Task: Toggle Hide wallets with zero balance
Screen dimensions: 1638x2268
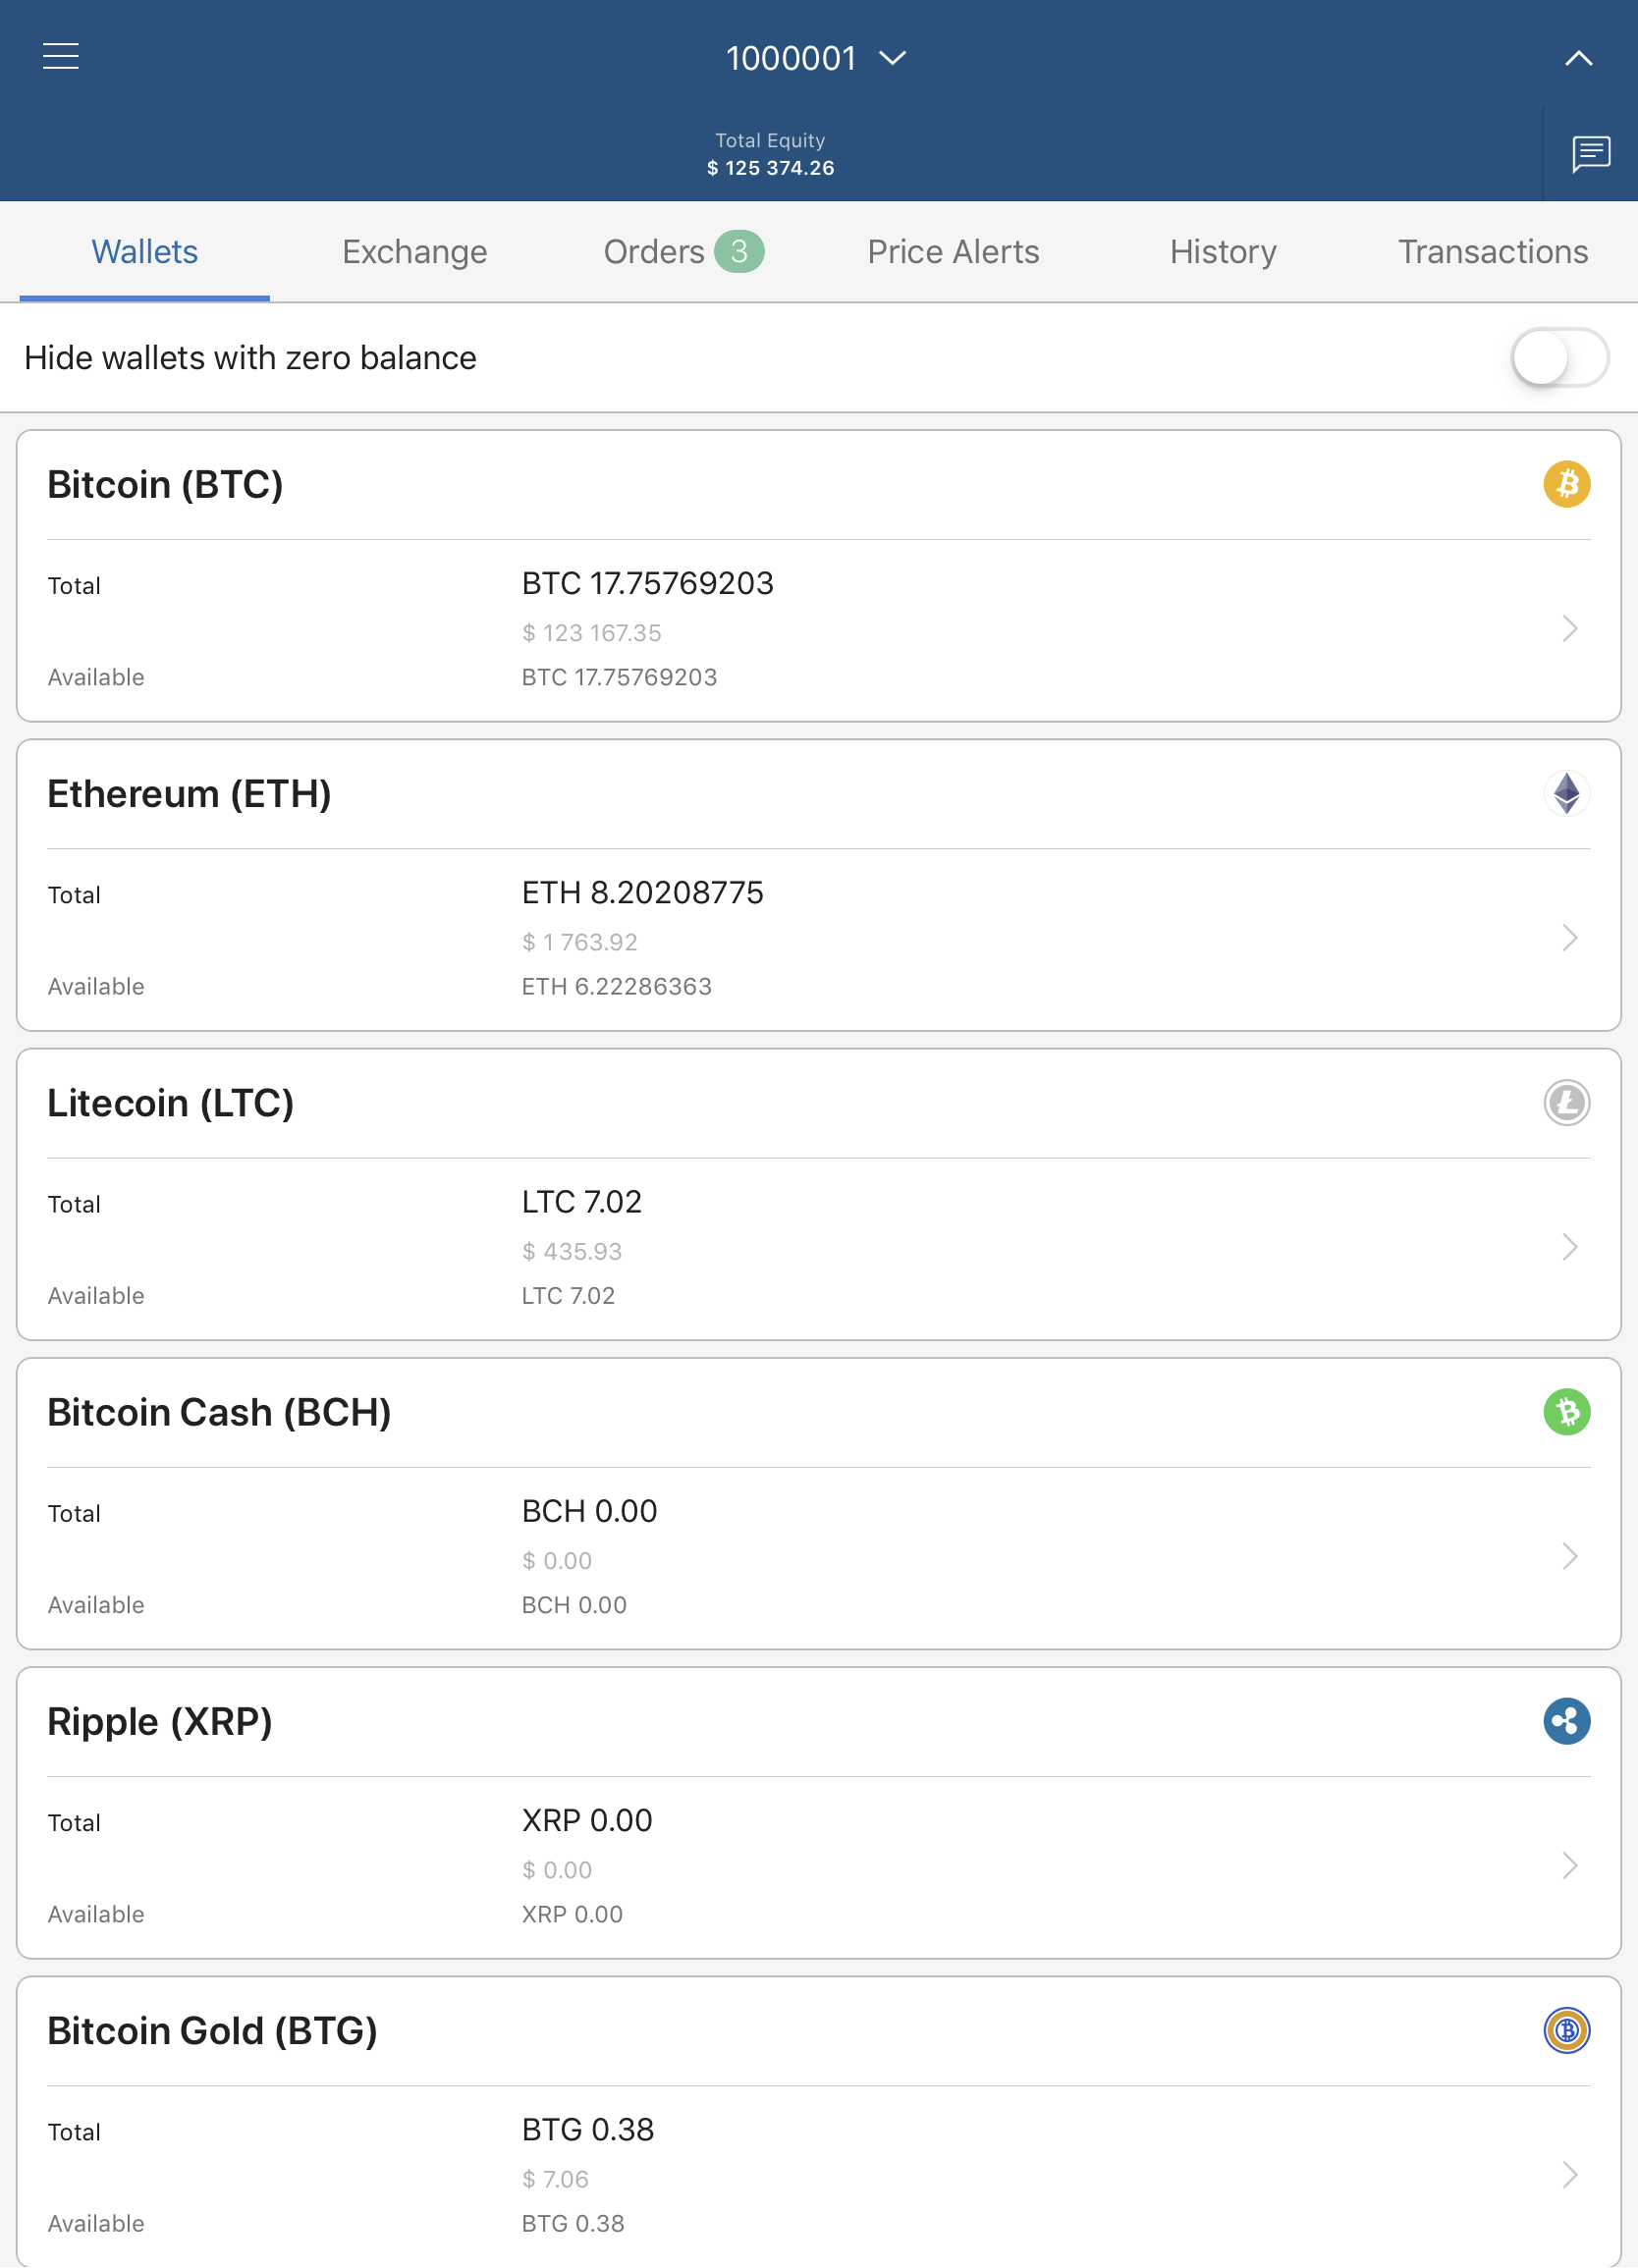Action: coord(1559,357)
